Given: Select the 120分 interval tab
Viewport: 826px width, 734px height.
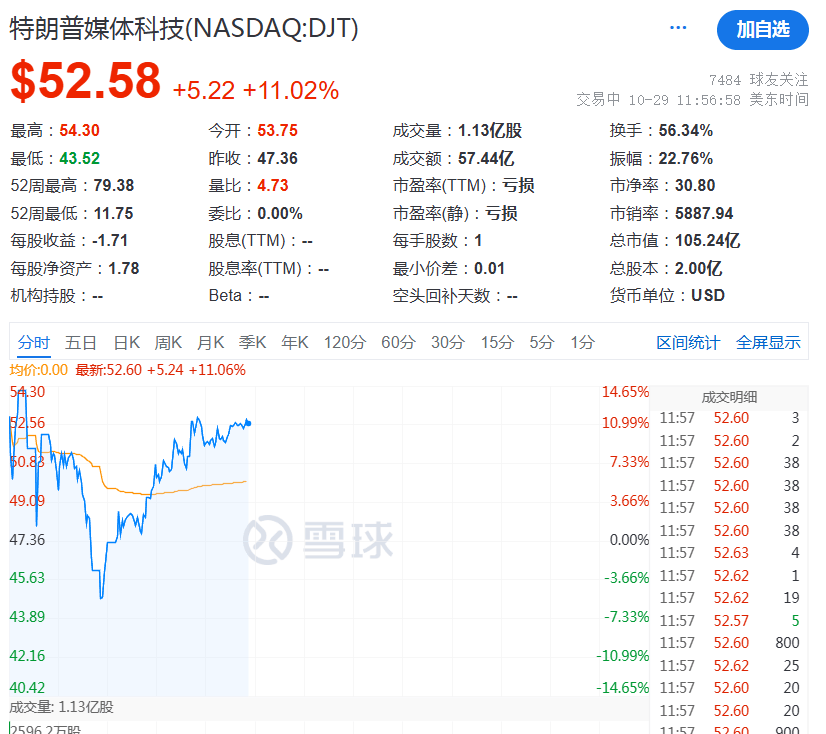Looking at the screenshot, I should tap(344, 342).
